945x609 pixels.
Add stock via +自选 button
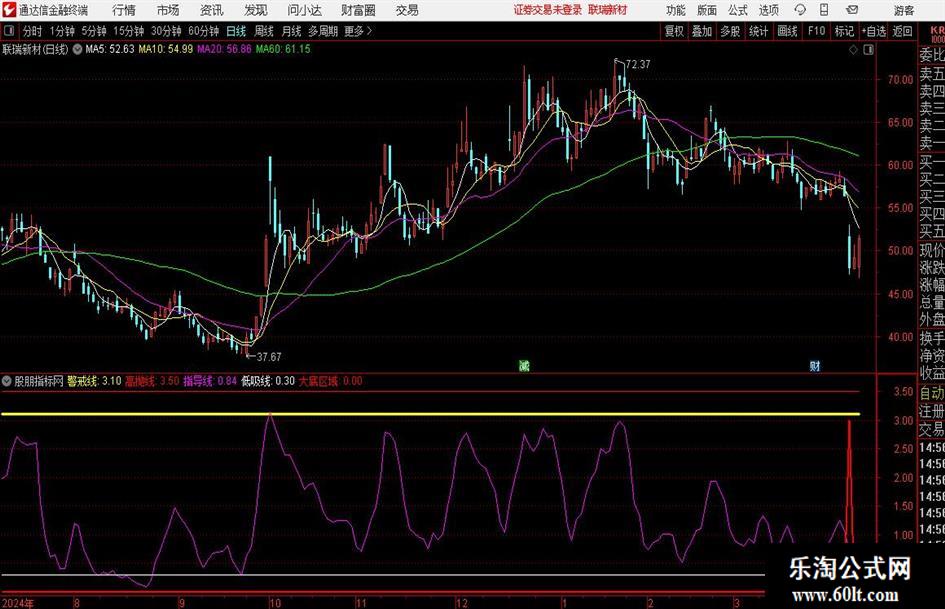coord(873,31)
